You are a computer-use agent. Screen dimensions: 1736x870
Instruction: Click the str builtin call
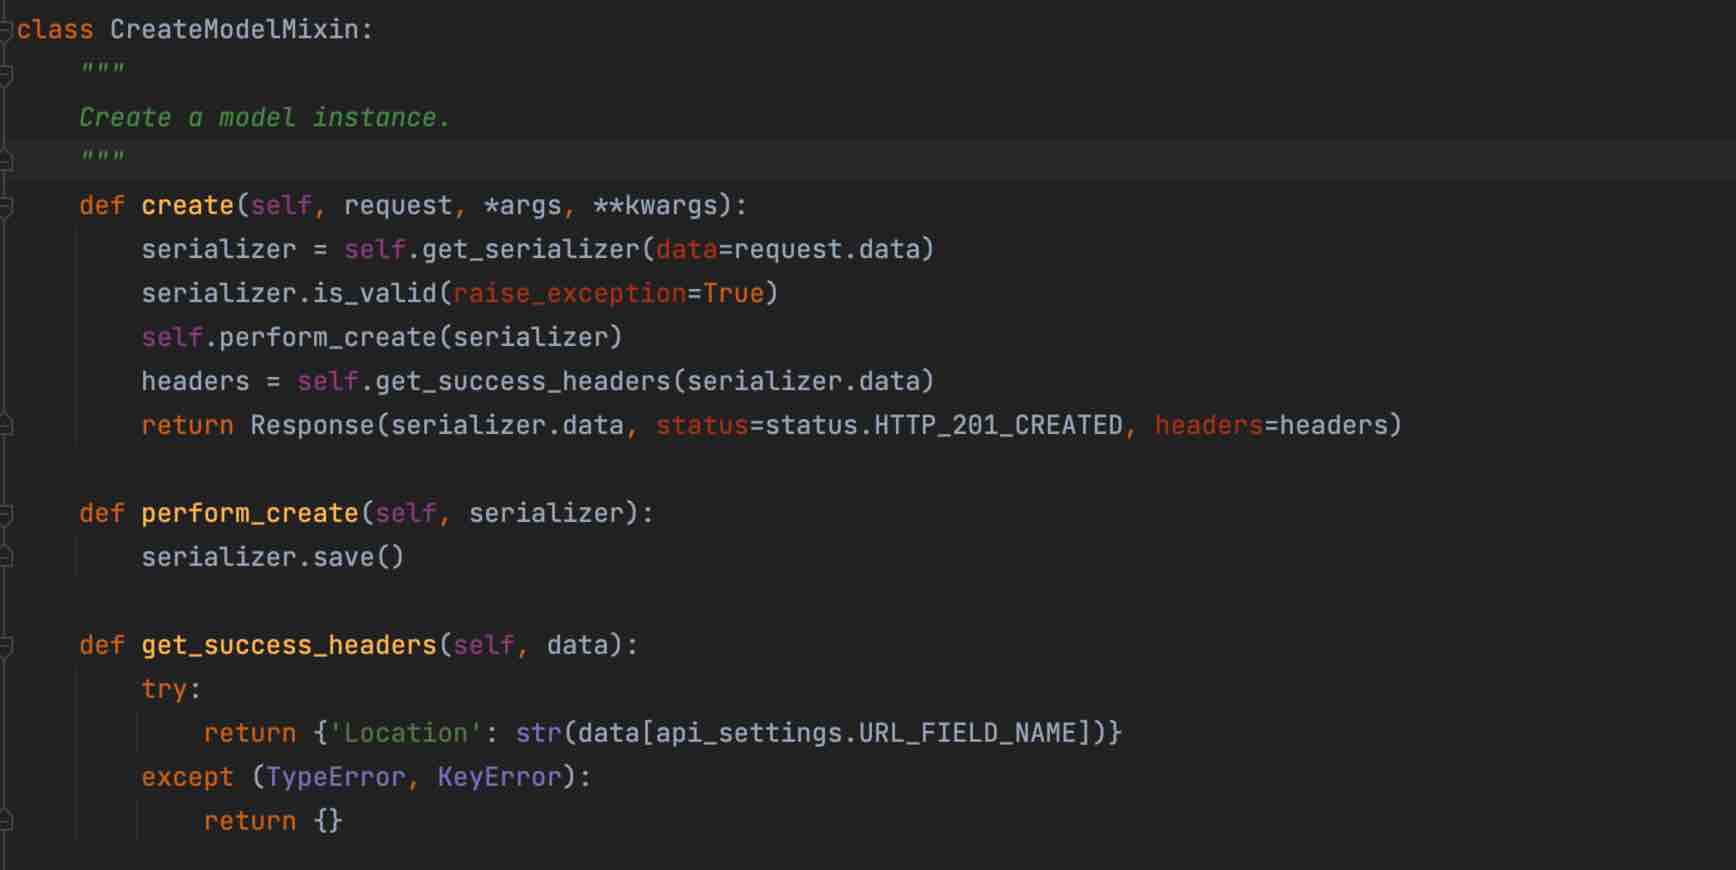539,734
